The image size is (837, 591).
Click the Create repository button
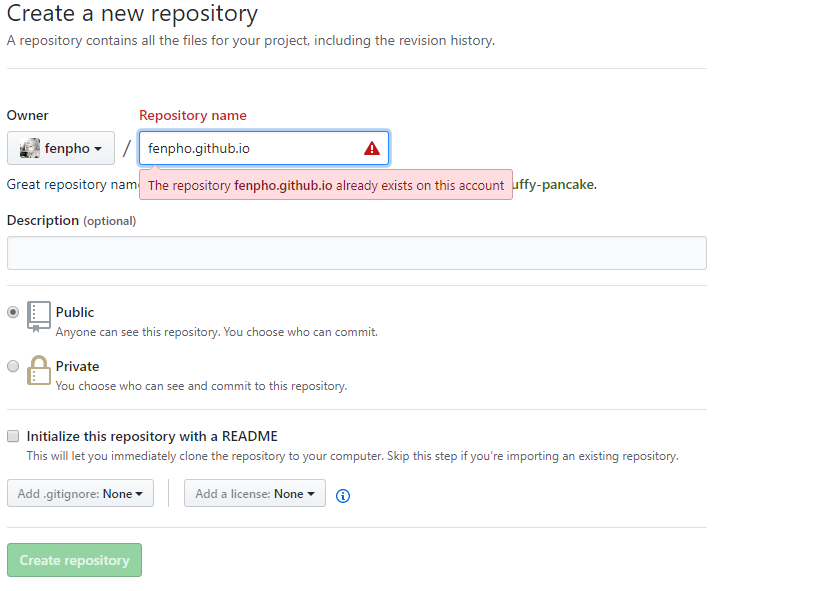[x=74, y=560]
